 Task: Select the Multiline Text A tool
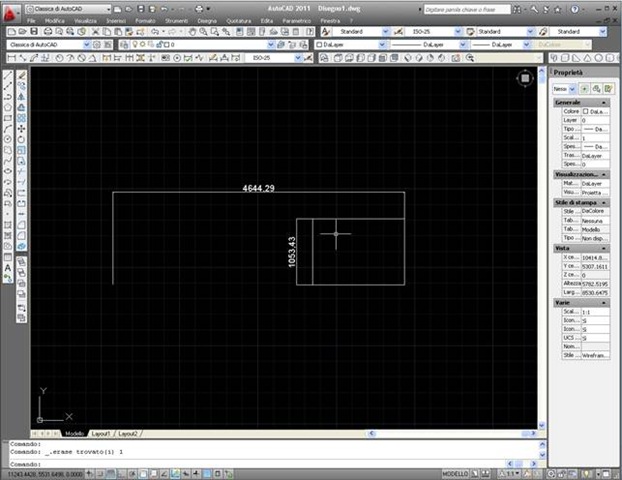click(x=8, y=268)
